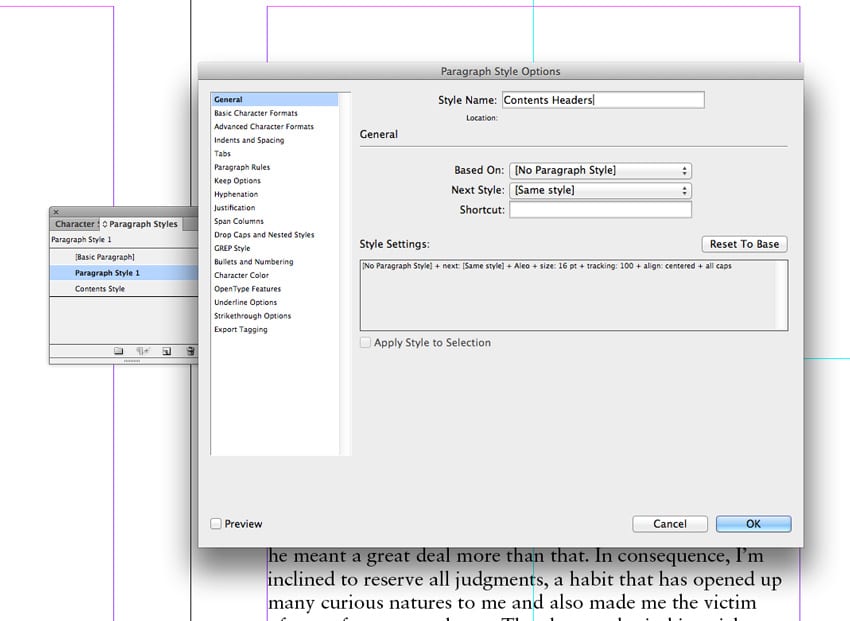Select Paragraph Style 1 in styles list

(x=124, y=273)
